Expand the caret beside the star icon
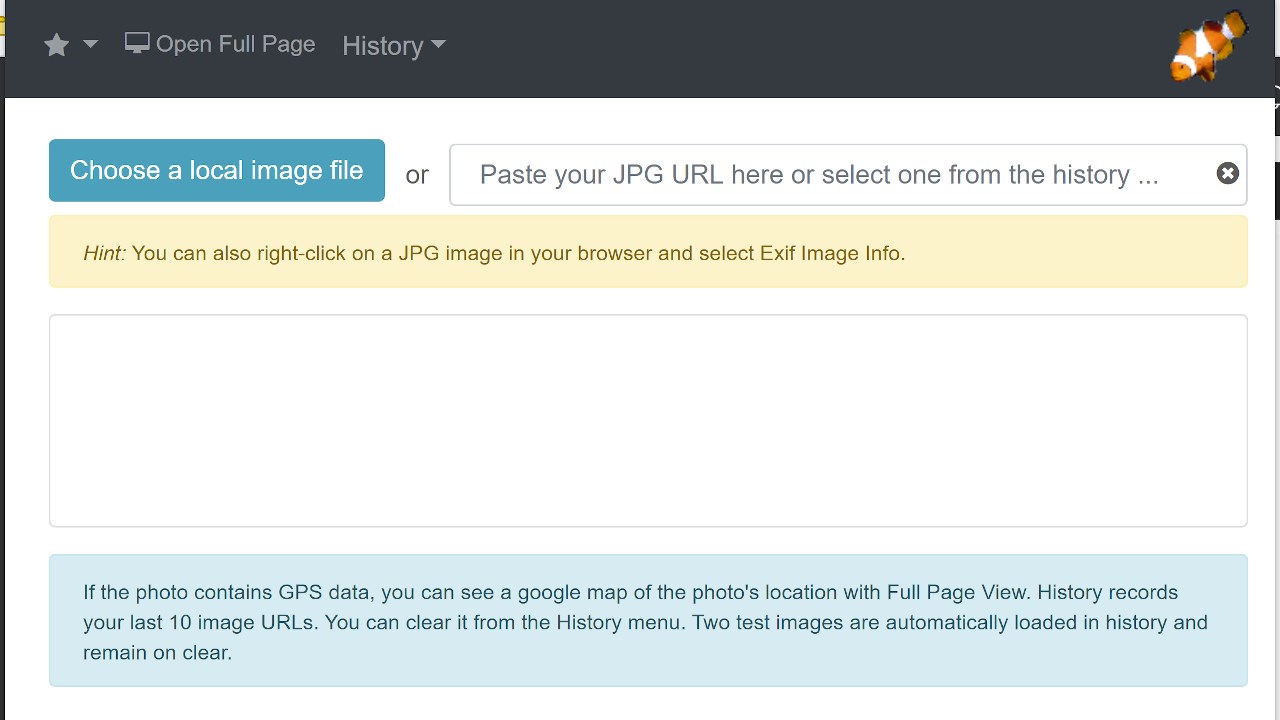The width and height of the screenshot is (1280, 720). pos(90,44)
